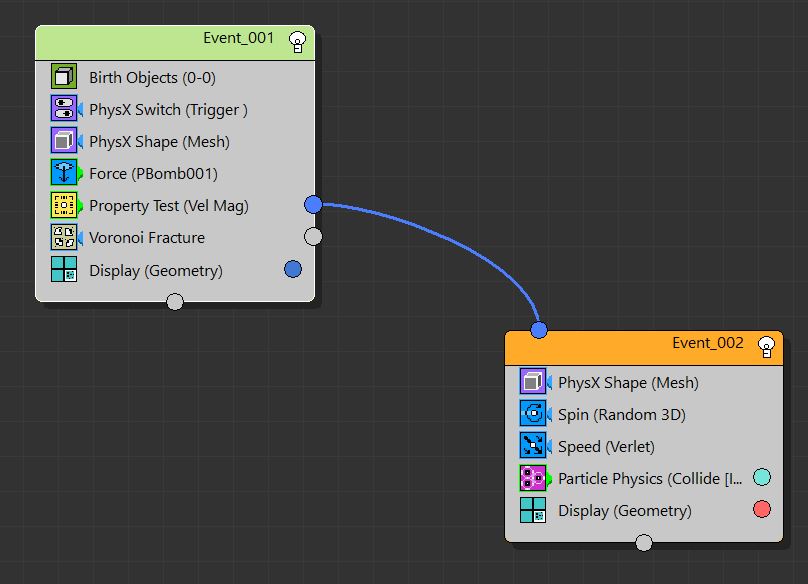Click the Property Test blue output connector
808x584 pixels.
[313, 205]
